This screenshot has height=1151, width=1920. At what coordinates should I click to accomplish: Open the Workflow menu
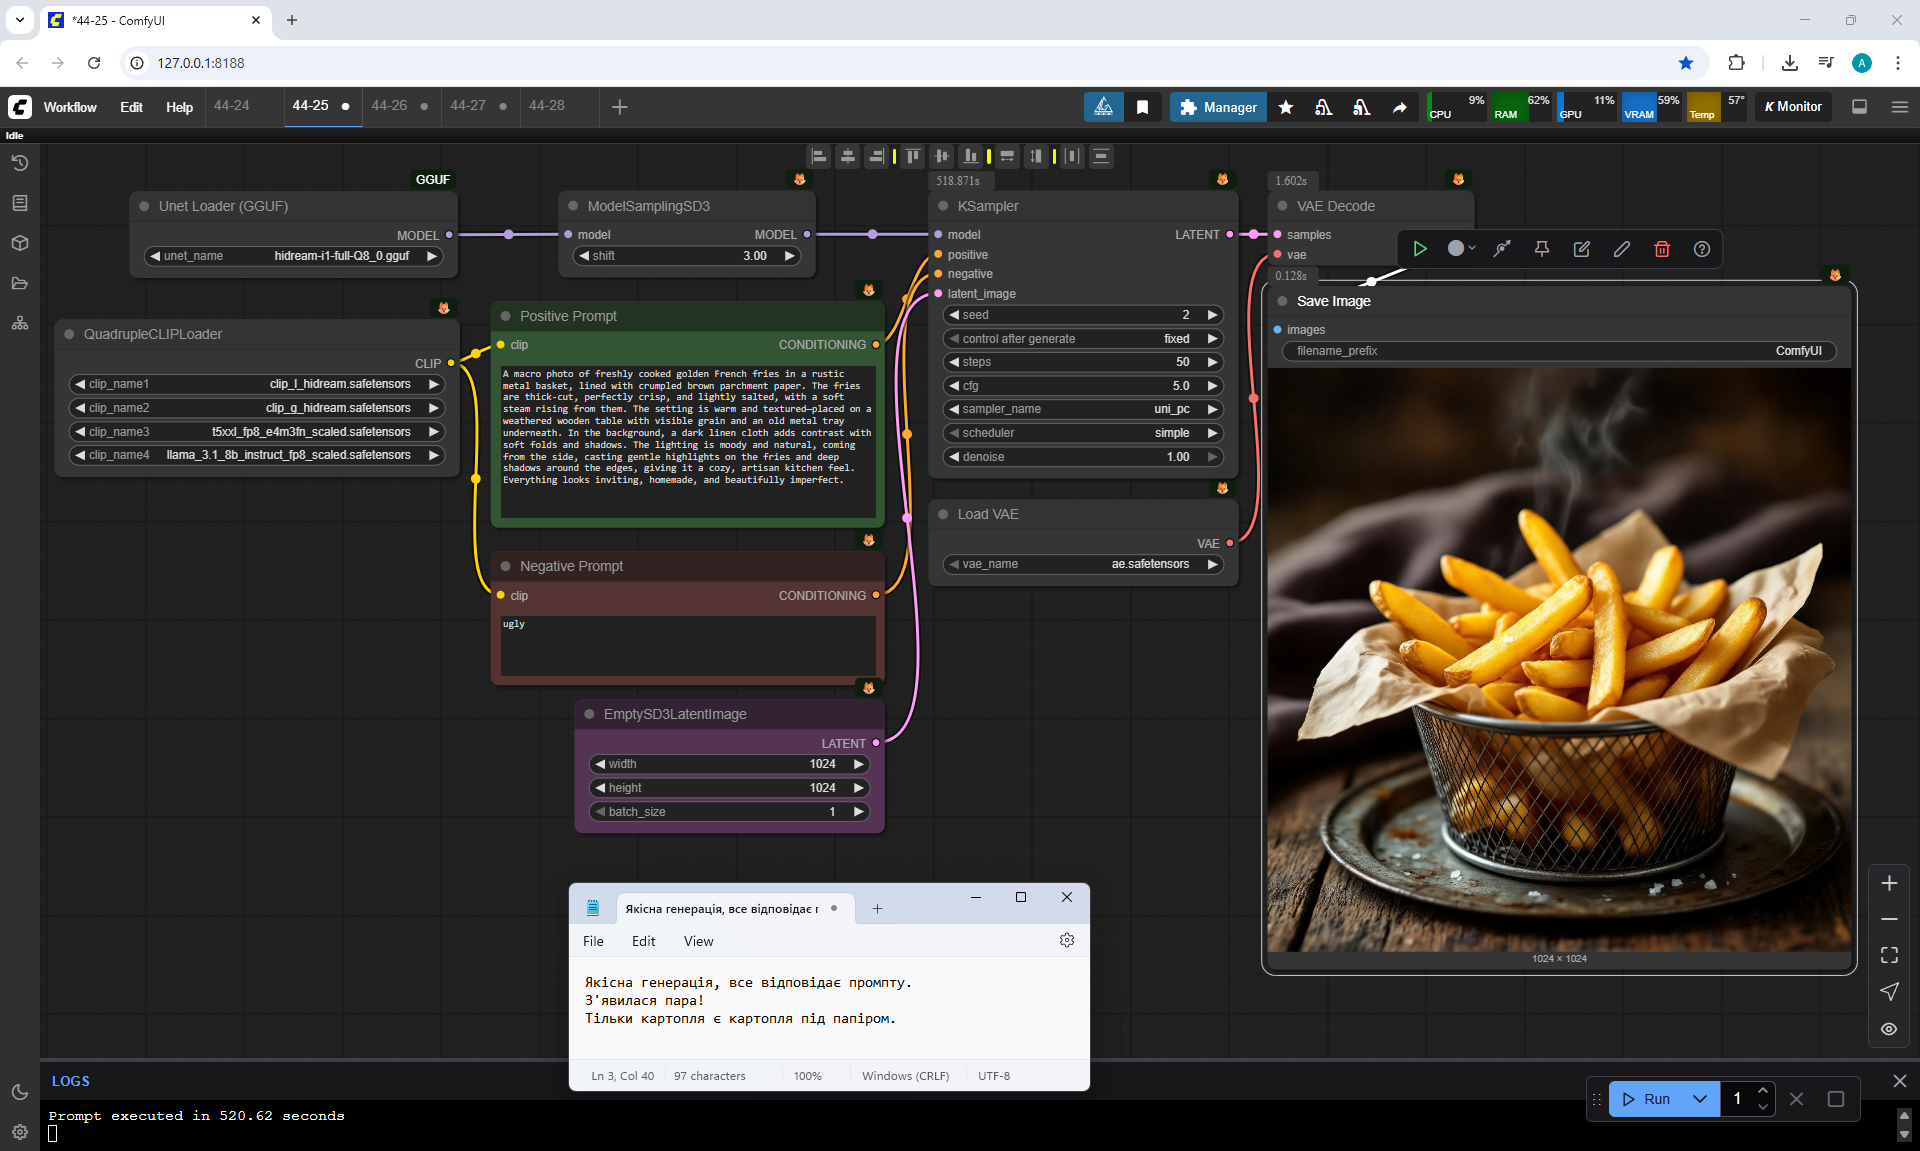coord(70,107)
